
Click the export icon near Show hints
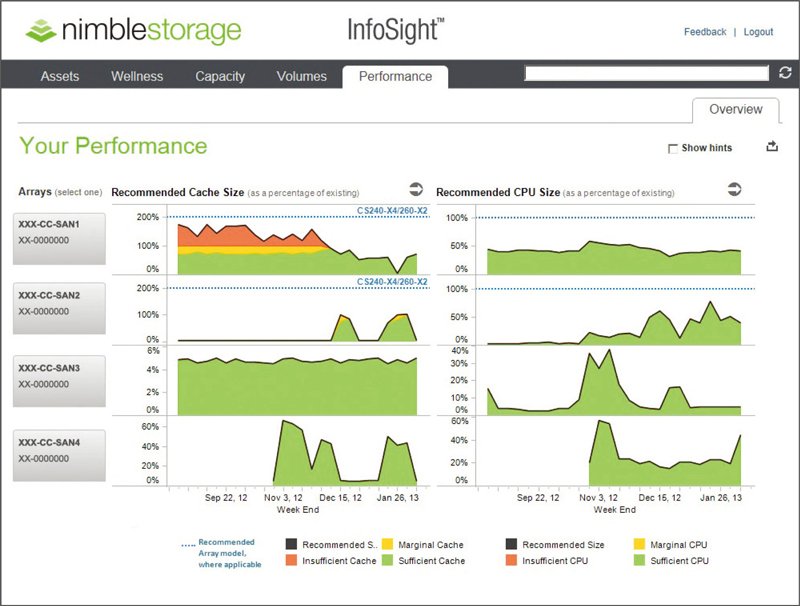772,146
